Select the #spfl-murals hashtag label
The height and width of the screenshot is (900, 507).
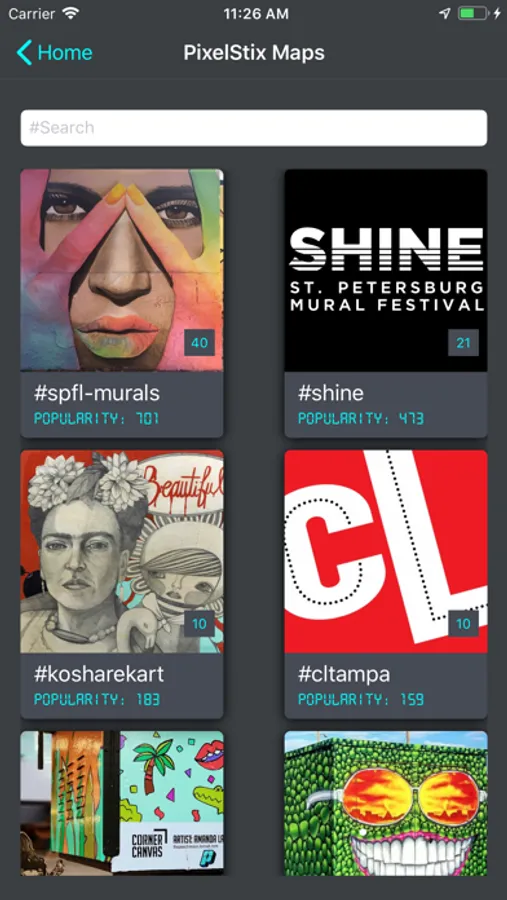tap(96, 393)
